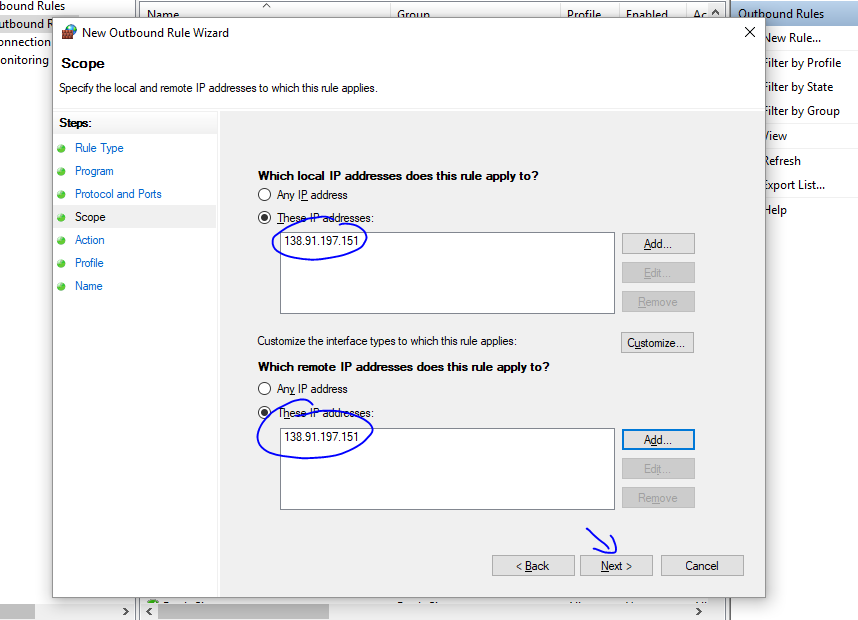The image size is (858, 620).
Task: Sort rules by Name column header
Action: [x=265, y=13]
